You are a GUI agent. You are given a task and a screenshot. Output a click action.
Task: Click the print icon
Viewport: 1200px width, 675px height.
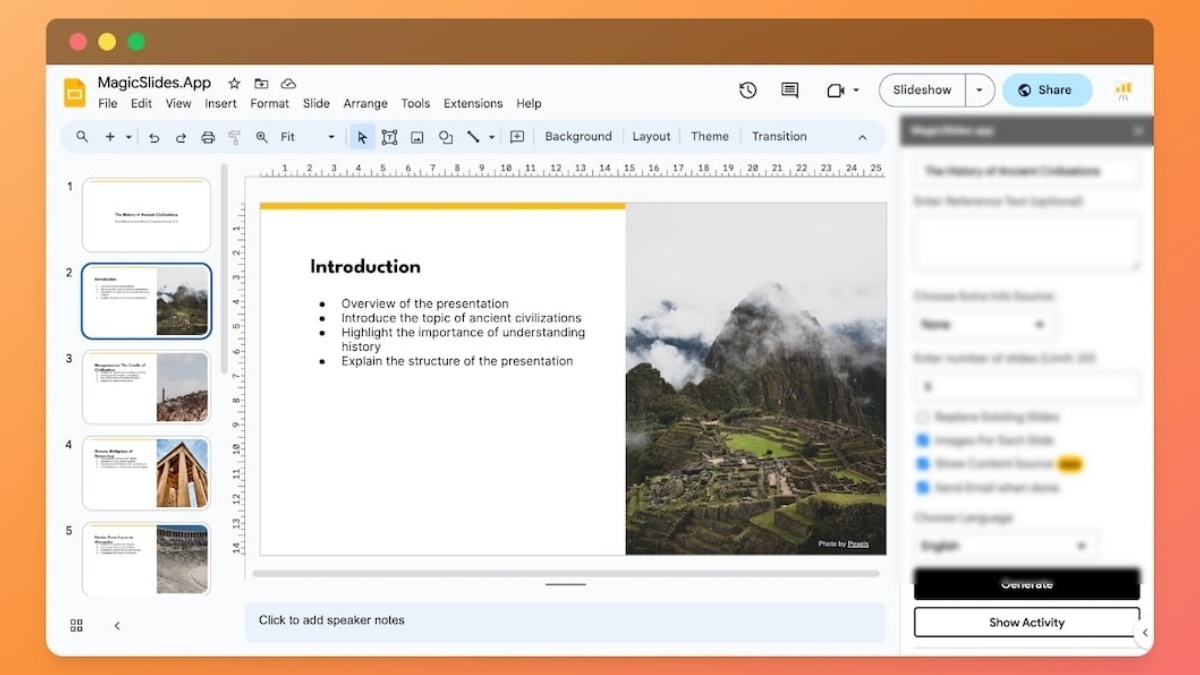pyautogui.click(x=208, y=137)
